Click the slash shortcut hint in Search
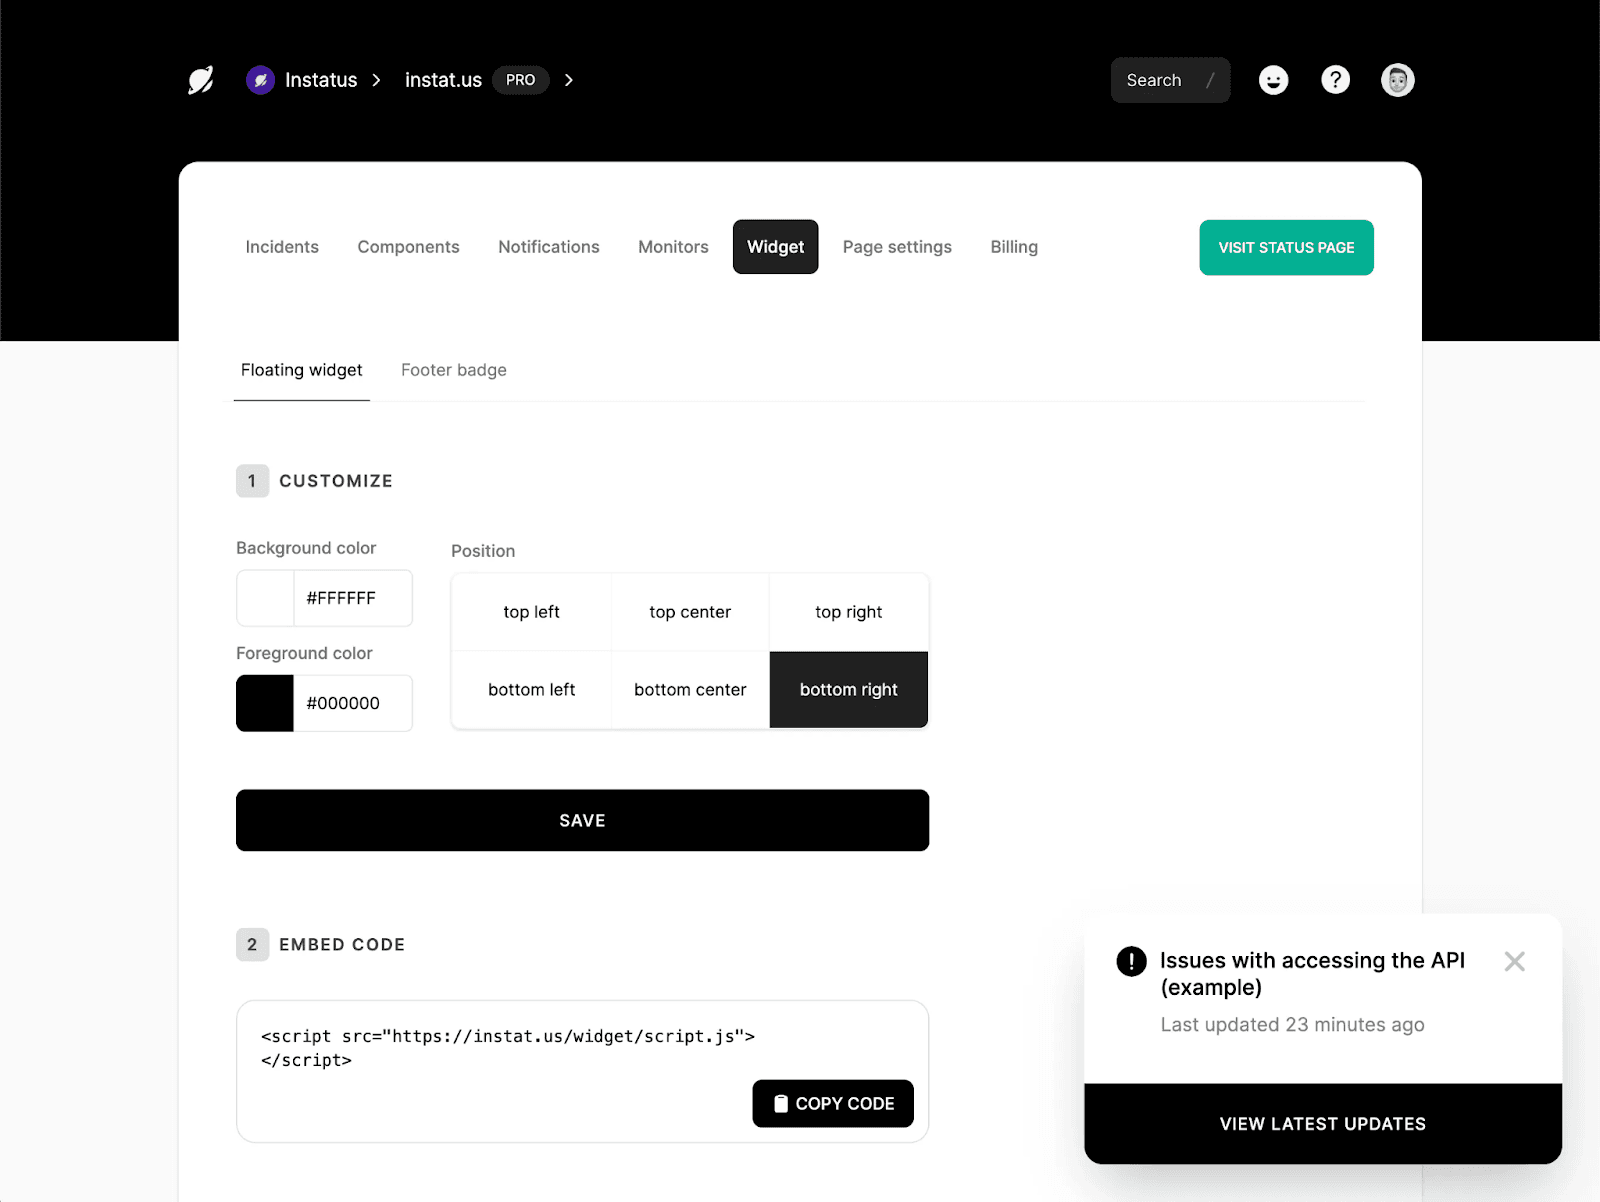1600x1202 pixels. point(1210,80)
